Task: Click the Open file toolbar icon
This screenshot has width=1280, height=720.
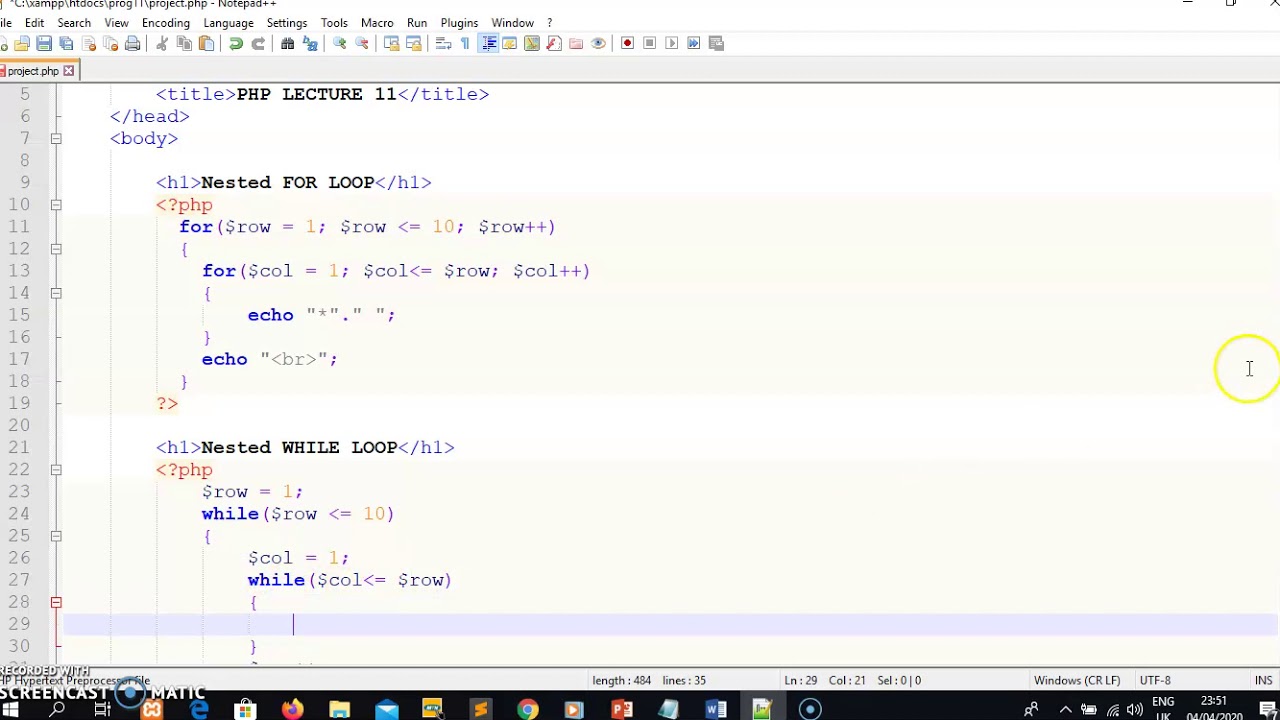Action: click(22, 43)
